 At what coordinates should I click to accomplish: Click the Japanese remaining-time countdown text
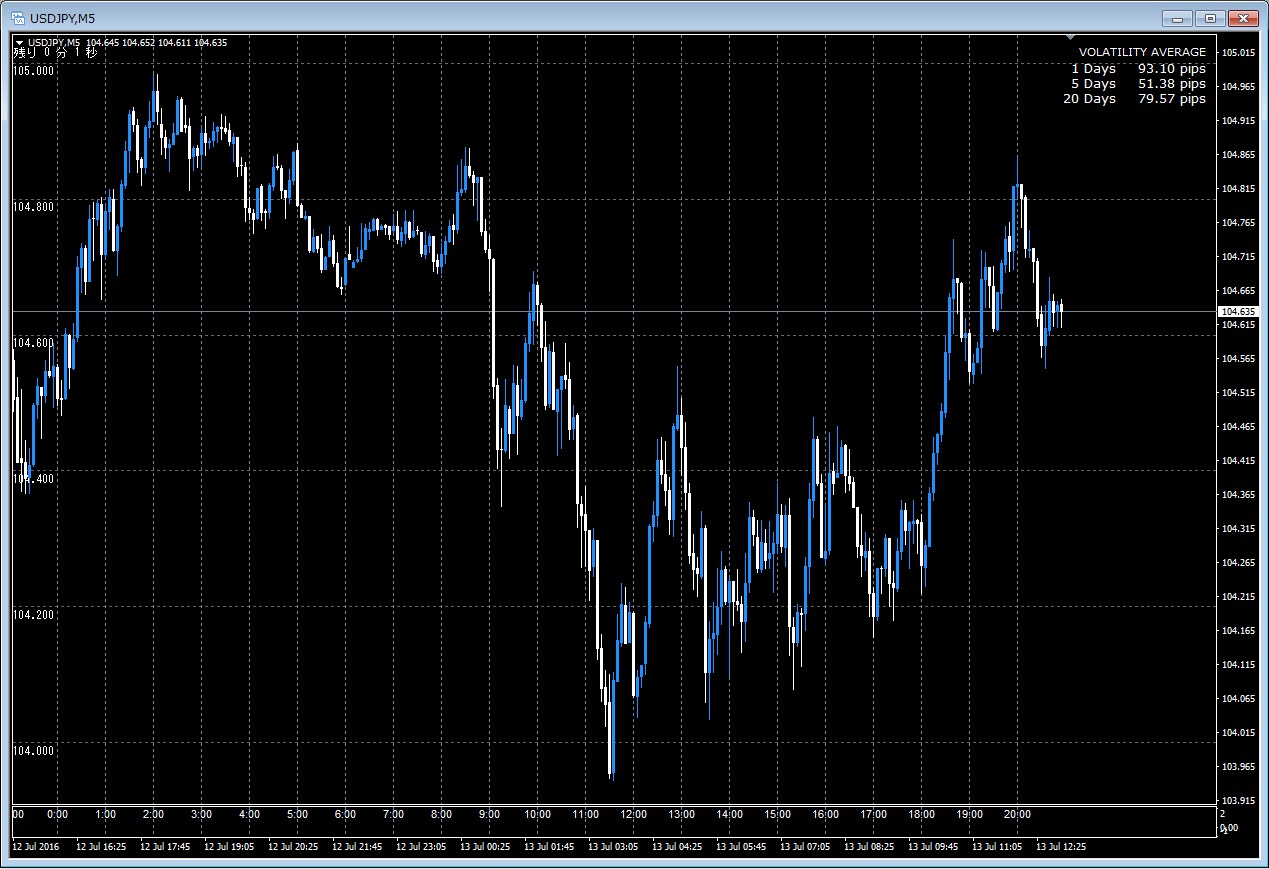coord(55,53)
